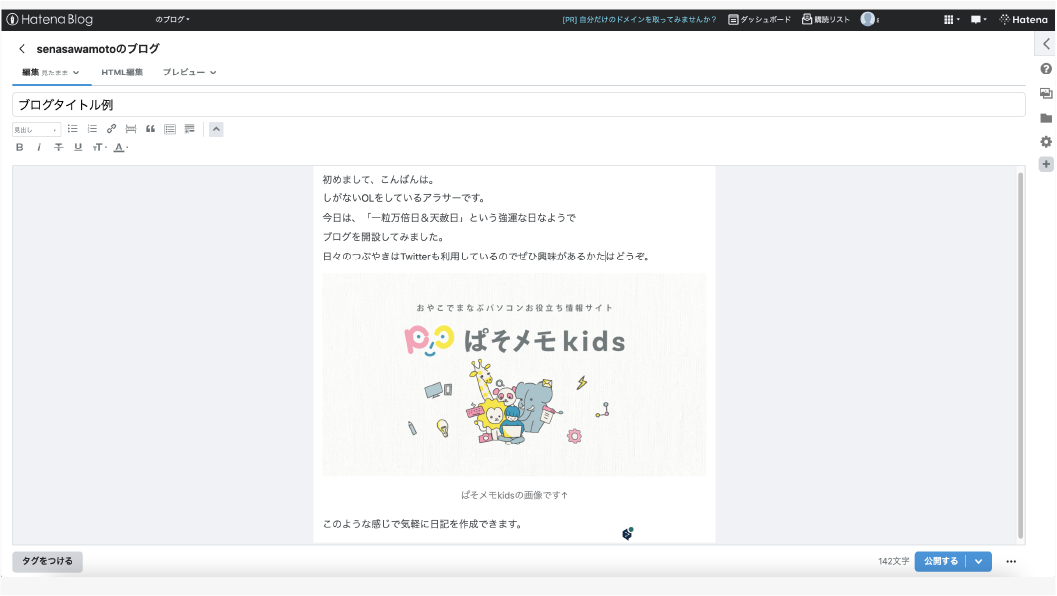Collapse the right sidebar with the chevron
The width and height of the screenshot is (1057, 596).
pos(1046,44)
